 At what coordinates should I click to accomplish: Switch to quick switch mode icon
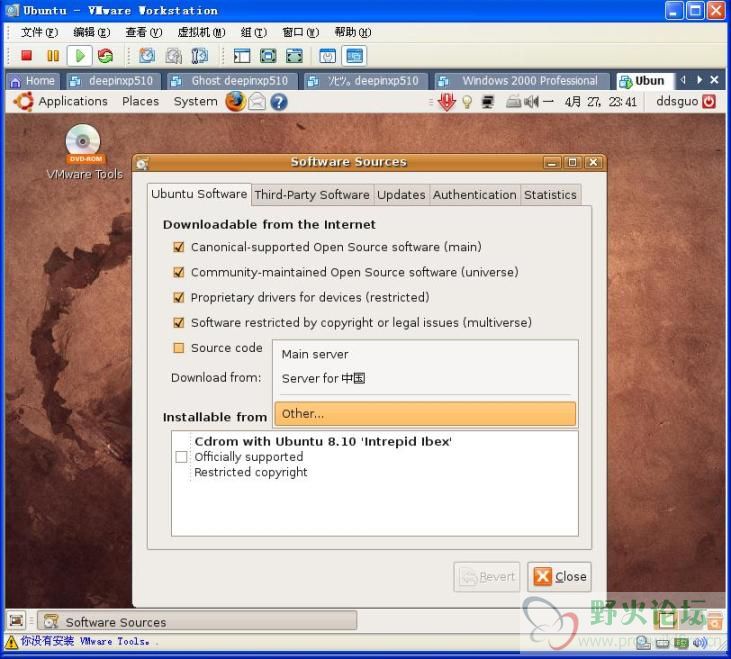[294, 56]
